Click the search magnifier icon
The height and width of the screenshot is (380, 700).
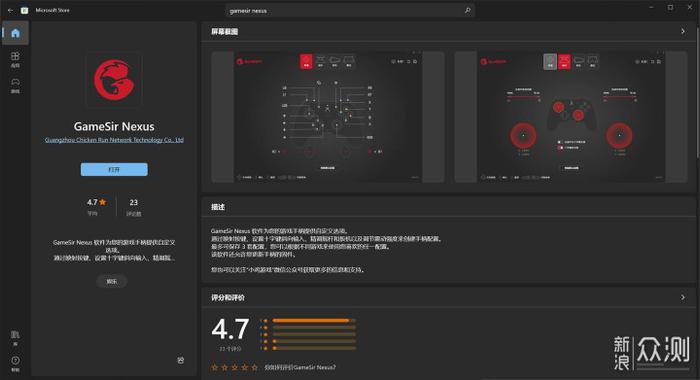tap(467, 10)
